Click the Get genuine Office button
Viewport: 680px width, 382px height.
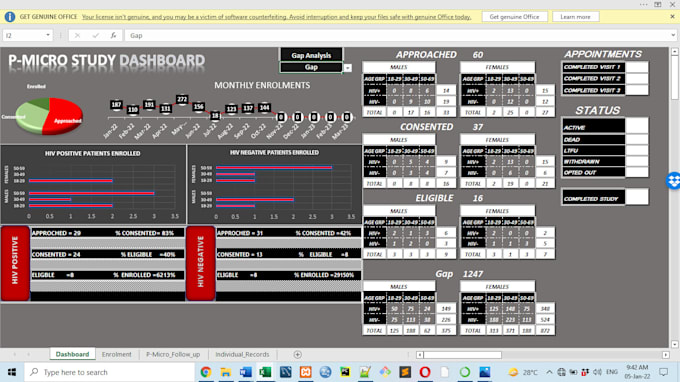(x=514, y=16)
